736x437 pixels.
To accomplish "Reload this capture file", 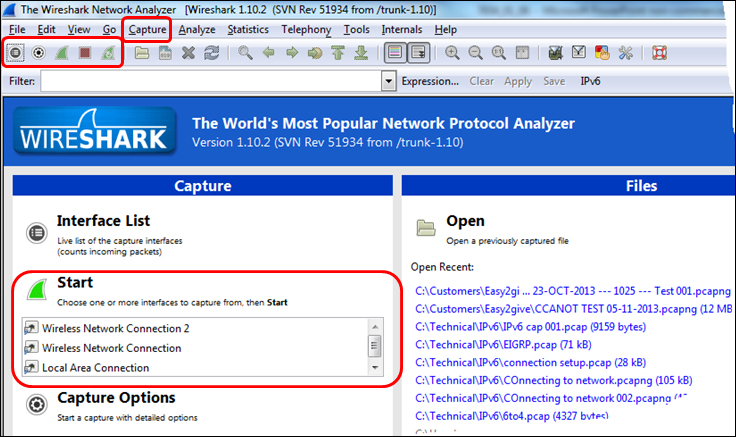I will click(211, 53).
